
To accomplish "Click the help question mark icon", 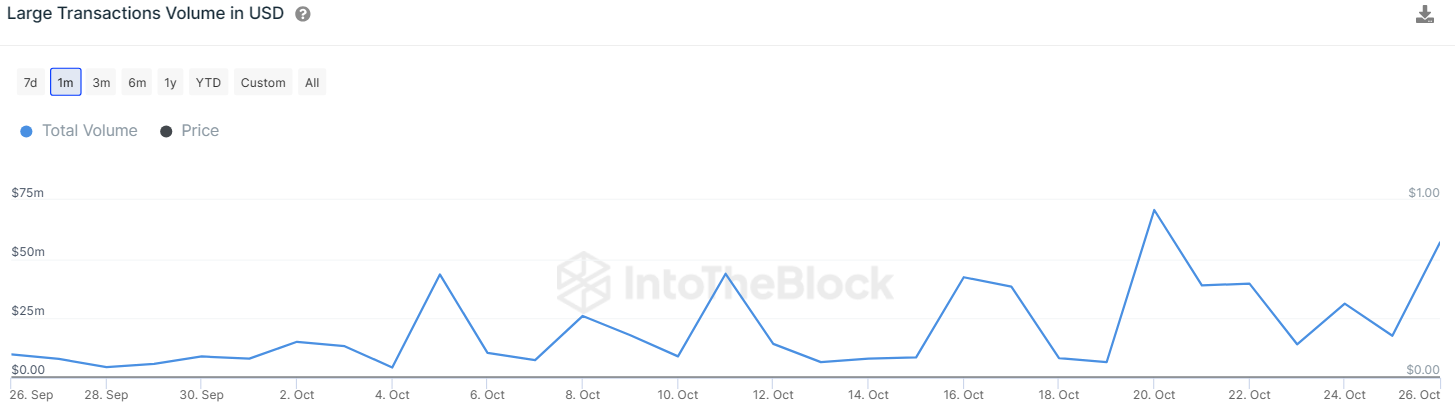I will pos(303,15).
